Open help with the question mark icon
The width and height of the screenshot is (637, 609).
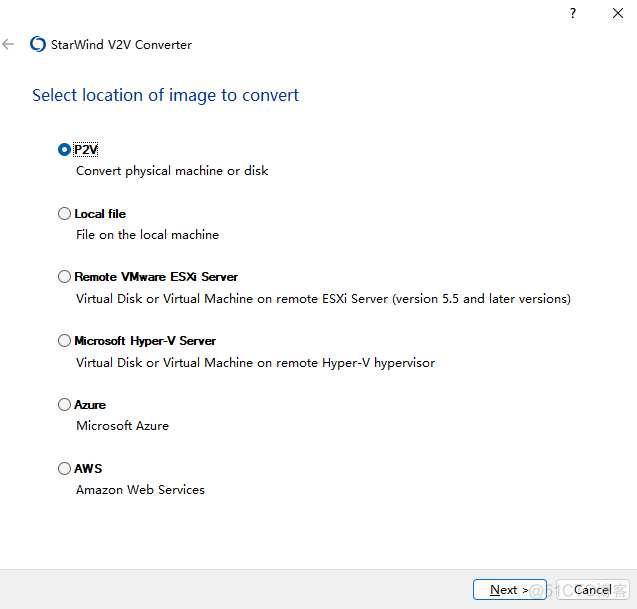[573, 13]
